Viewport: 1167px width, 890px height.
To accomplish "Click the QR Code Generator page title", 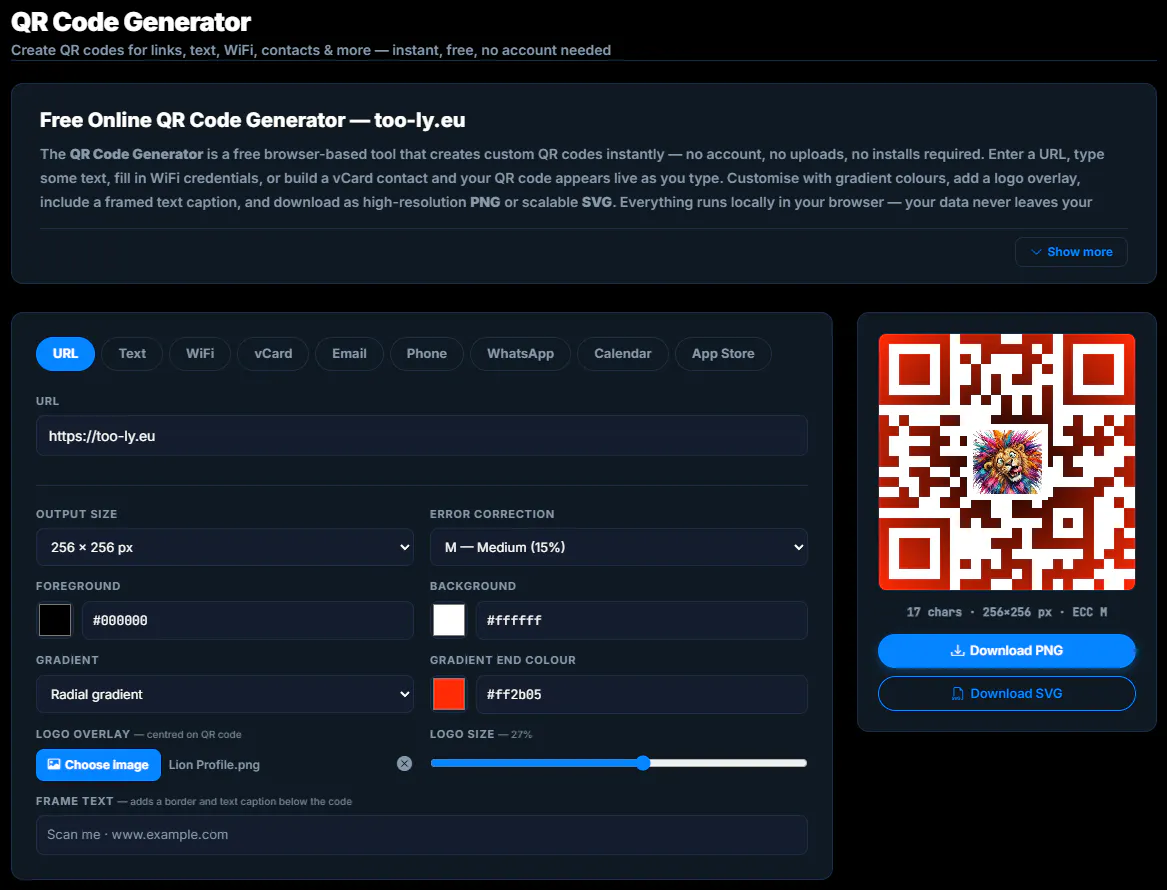I will click(x=131, y=22).
